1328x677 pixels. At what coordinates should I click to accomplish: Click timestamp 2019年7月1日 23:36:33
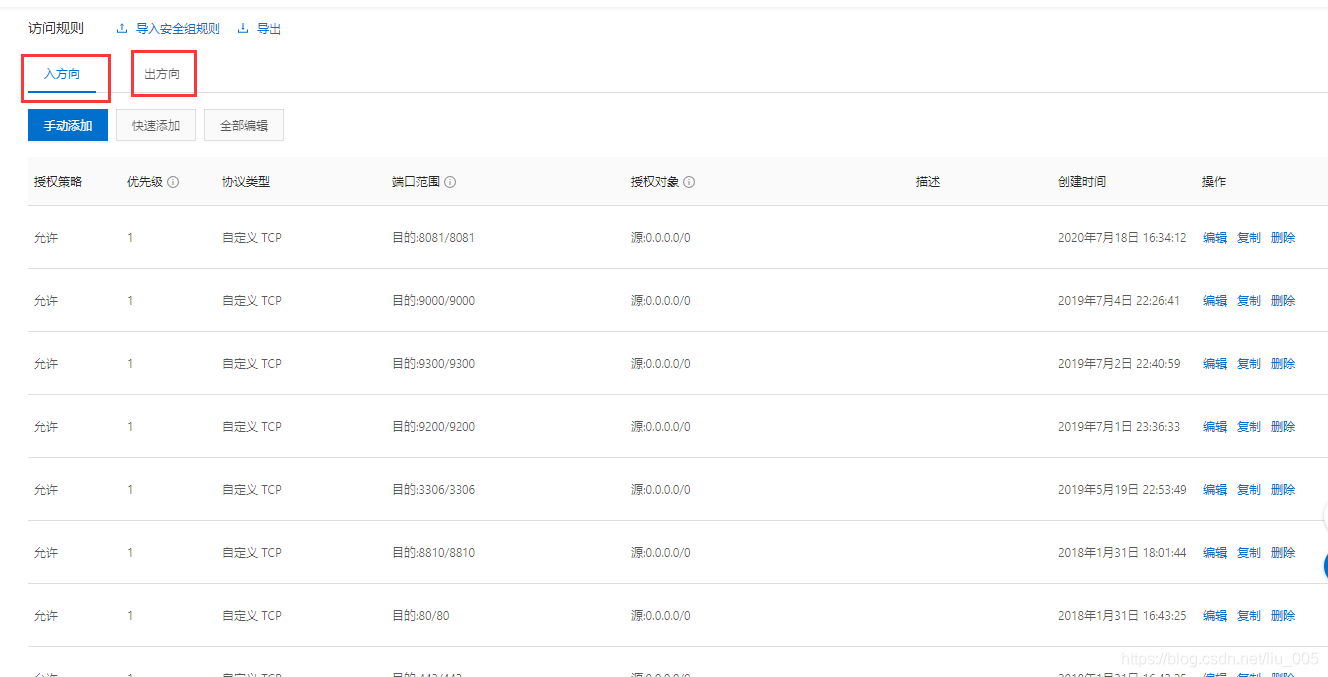1119,427
